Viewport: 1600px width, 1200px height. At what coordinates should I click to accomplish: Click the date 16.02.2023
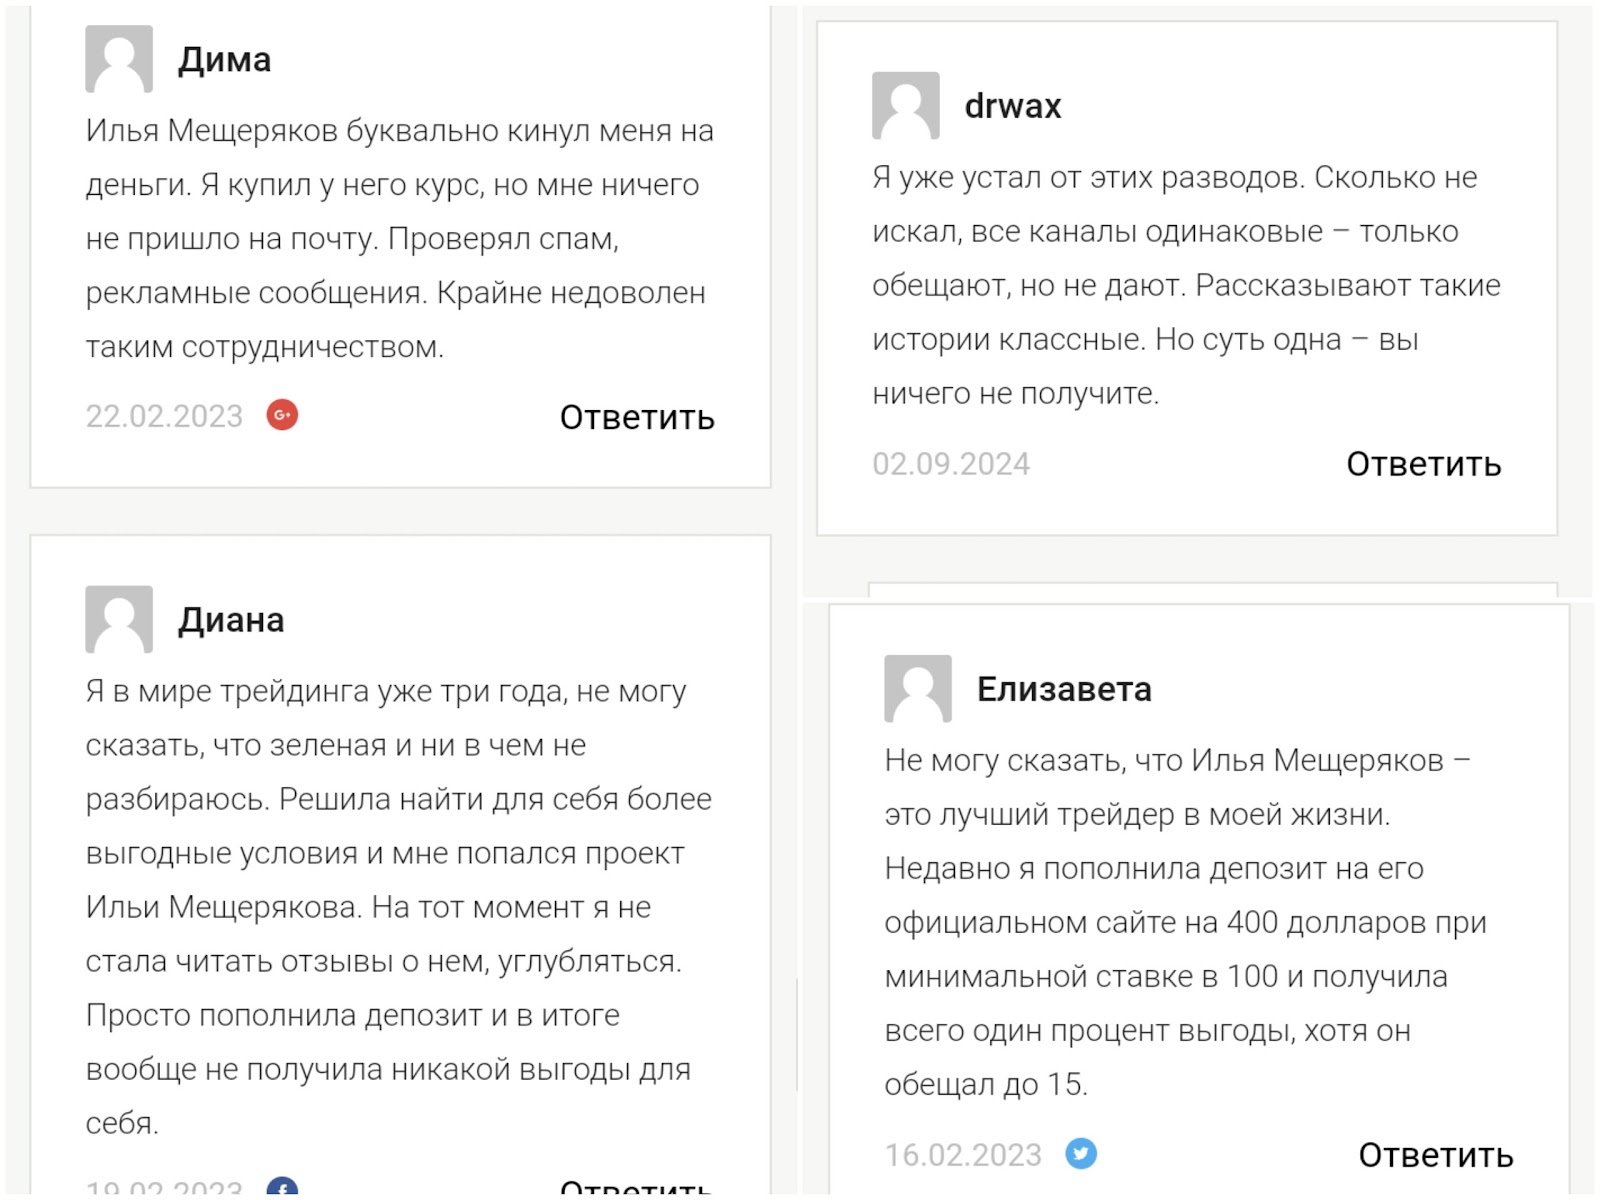click(962, 1155)
